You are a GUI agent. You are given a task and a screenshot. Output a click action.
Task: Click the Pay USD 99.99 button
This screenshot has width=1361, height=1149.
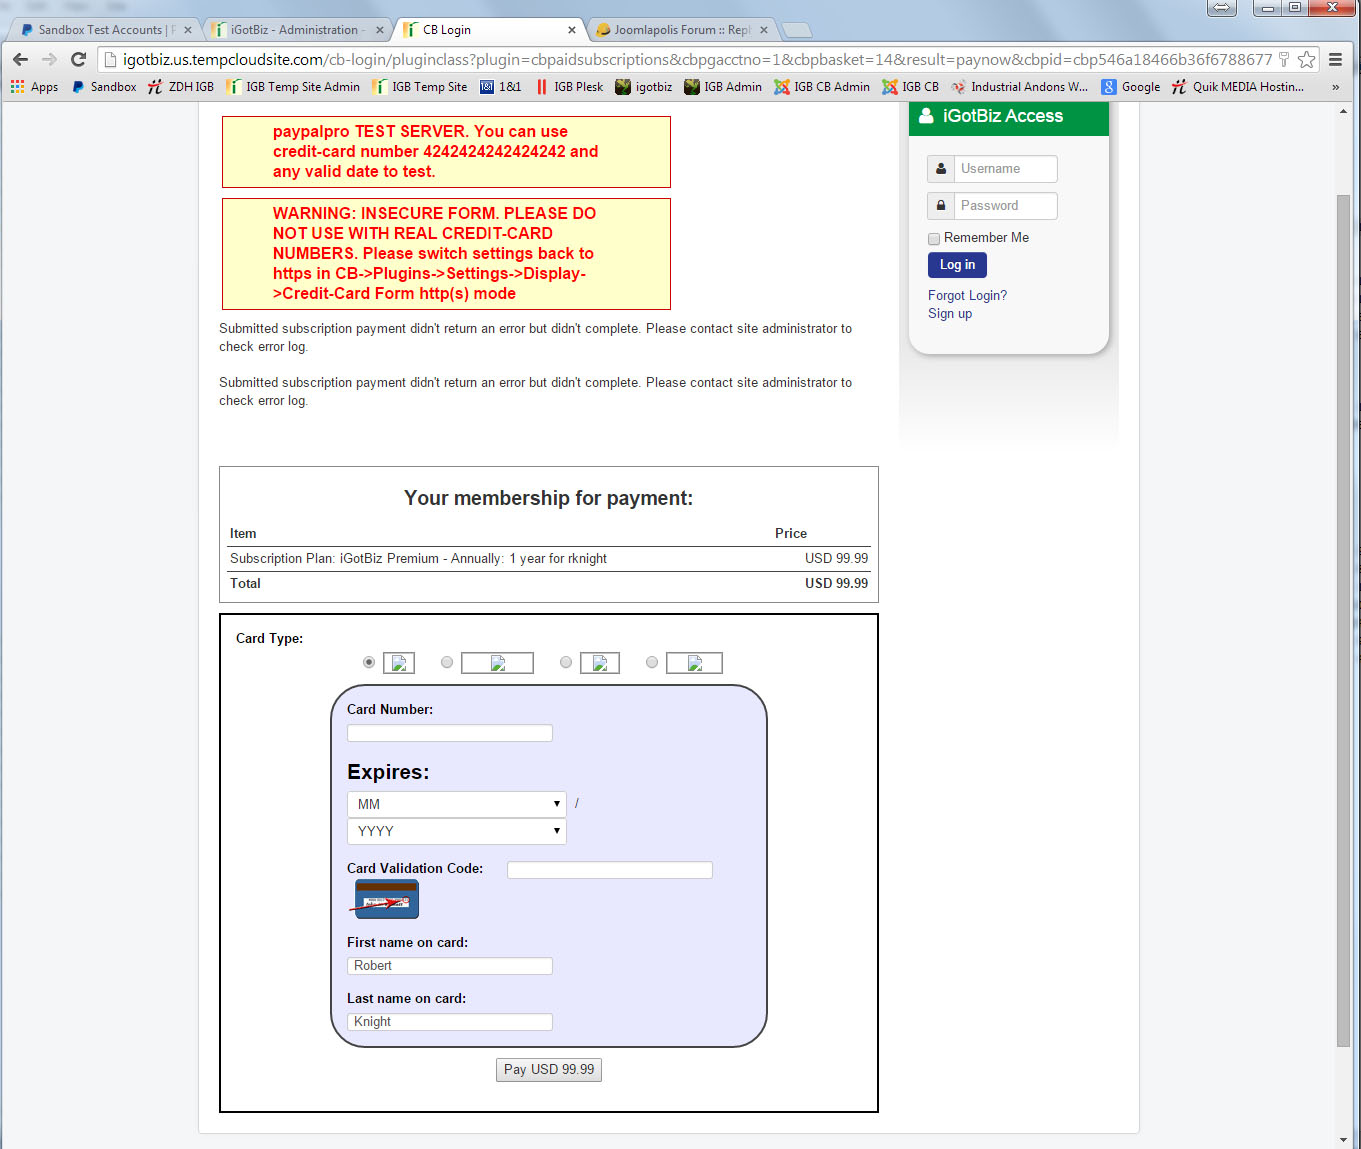point(549,1070)
